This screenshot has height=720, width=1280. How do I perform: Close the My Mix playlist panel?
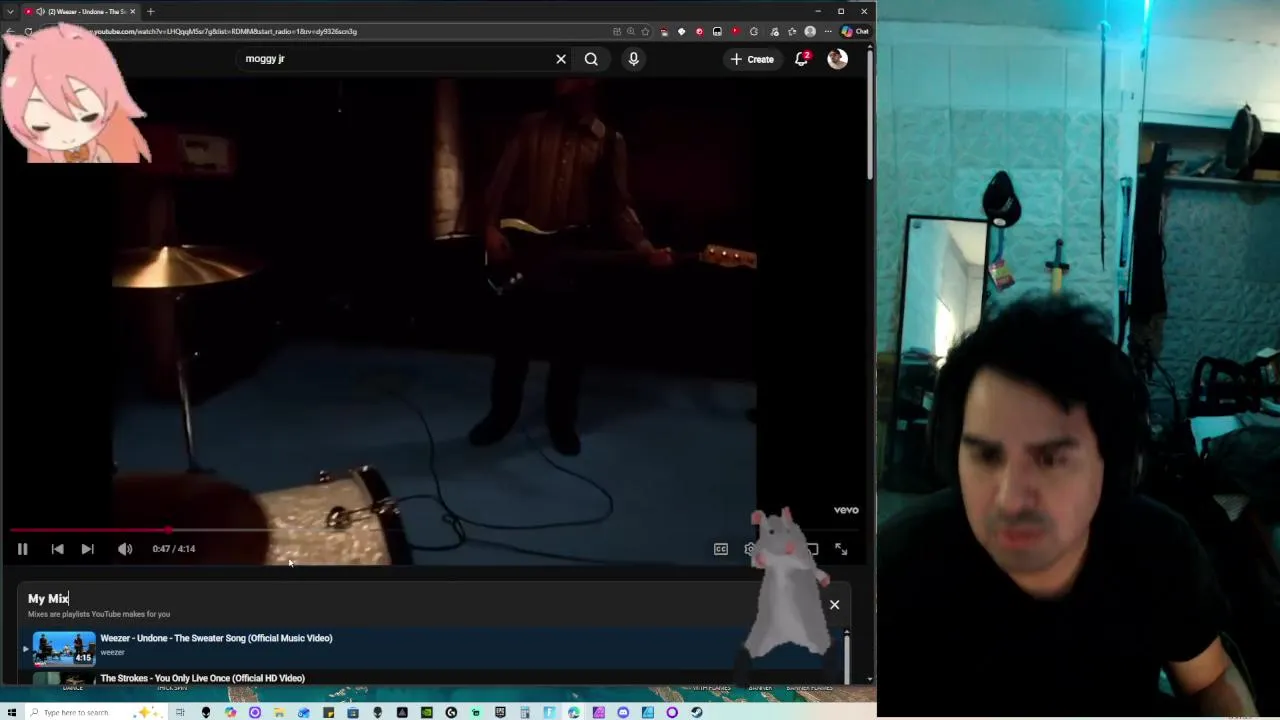point(834,605)
